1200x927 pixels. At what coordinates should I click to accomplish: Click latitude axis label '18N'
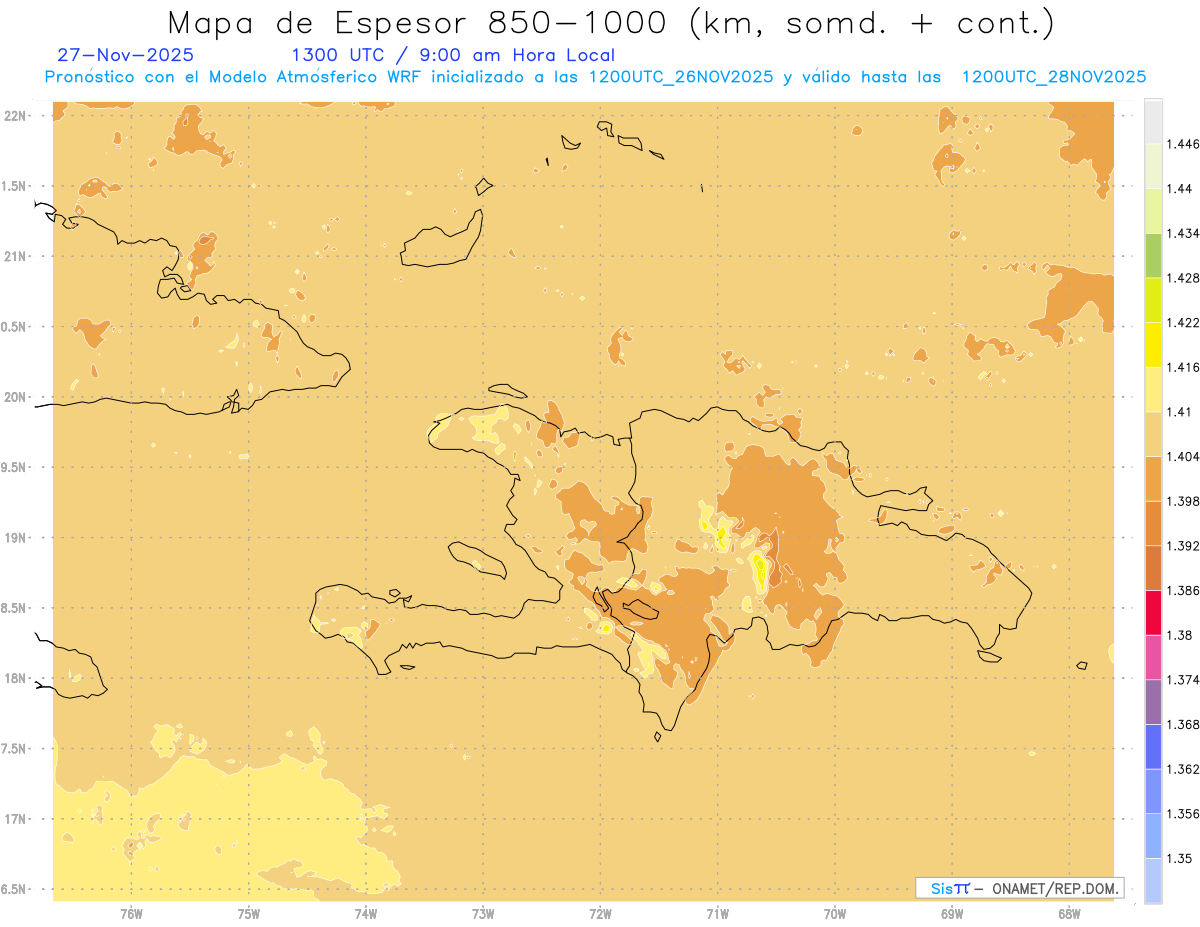point(14,679)
